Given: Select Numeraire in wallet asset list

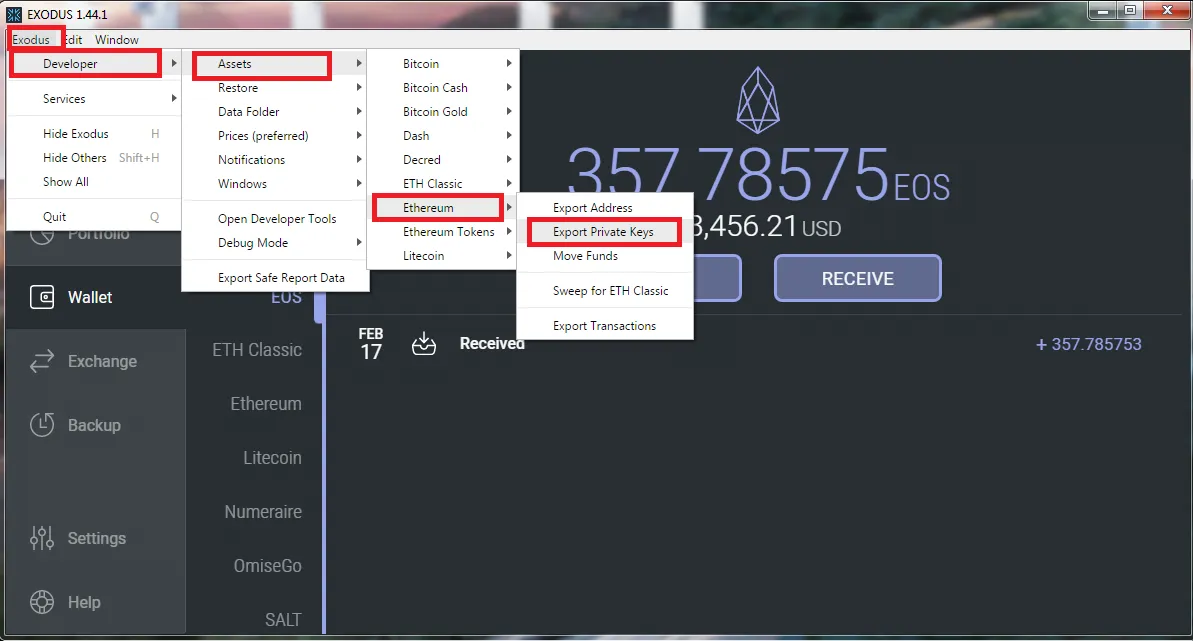Looking at the screenshot, I should (262, 512).
